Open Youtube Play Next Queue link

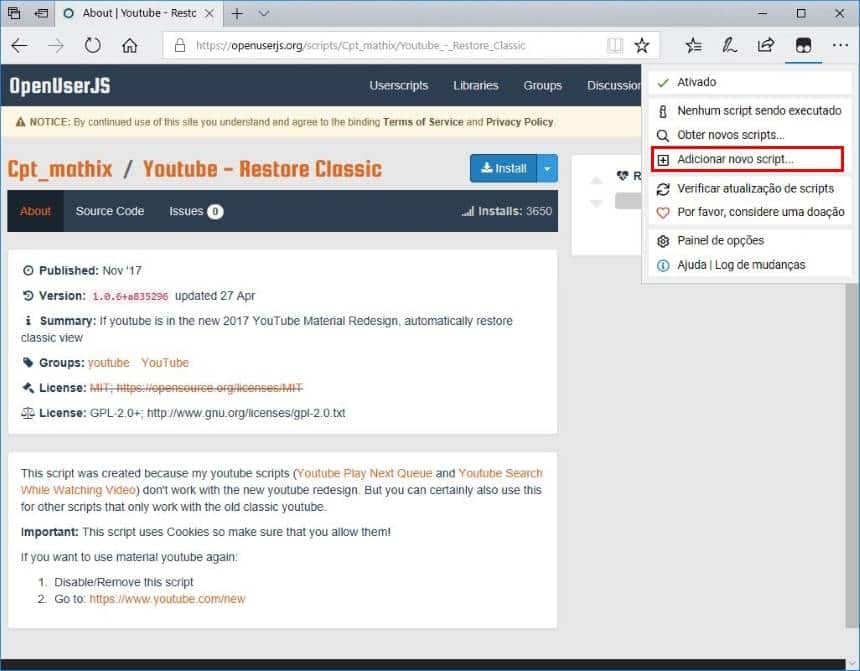(x=364, y=473)
